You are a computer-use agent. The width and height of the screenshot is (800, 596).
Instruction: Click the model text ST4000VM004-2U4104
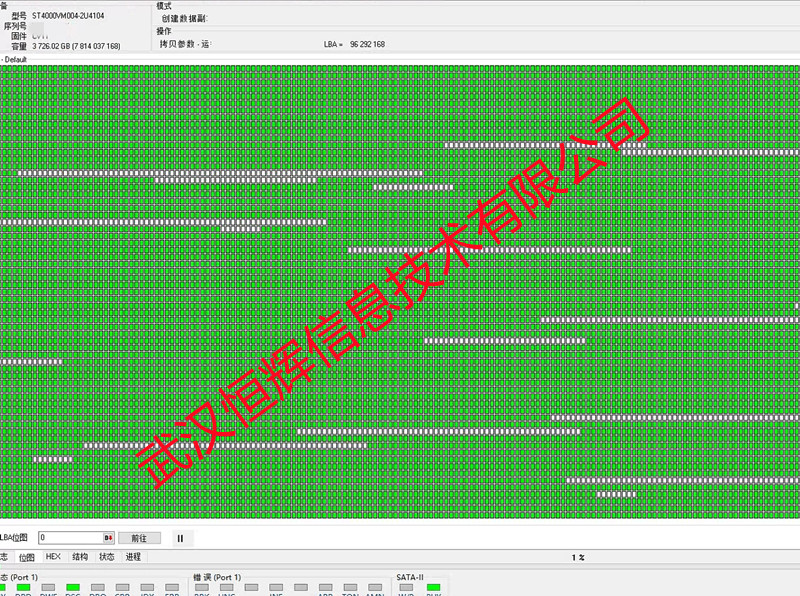tap(68, 16)
